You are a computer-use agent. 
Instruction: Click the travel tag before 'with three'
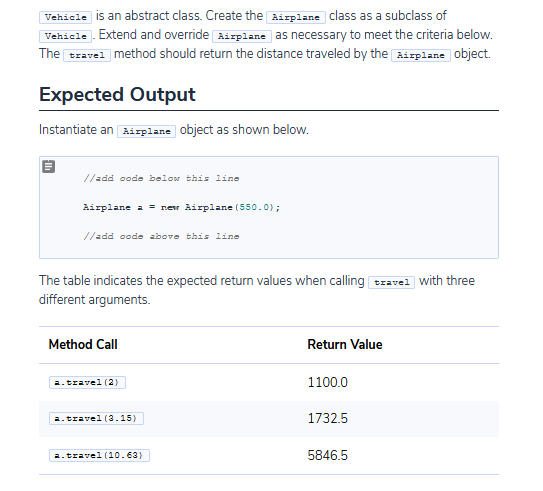(391, 282)
